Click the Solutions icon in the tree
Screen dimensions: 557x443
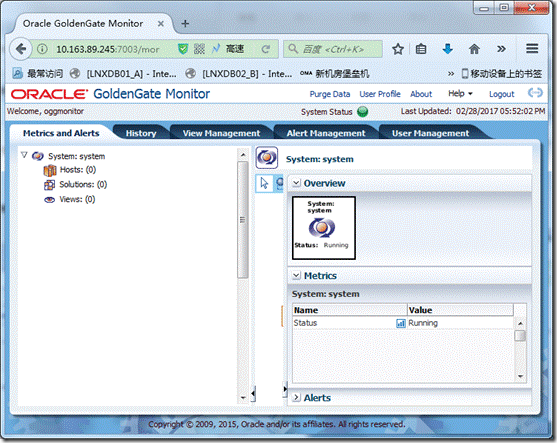[49, 185]
